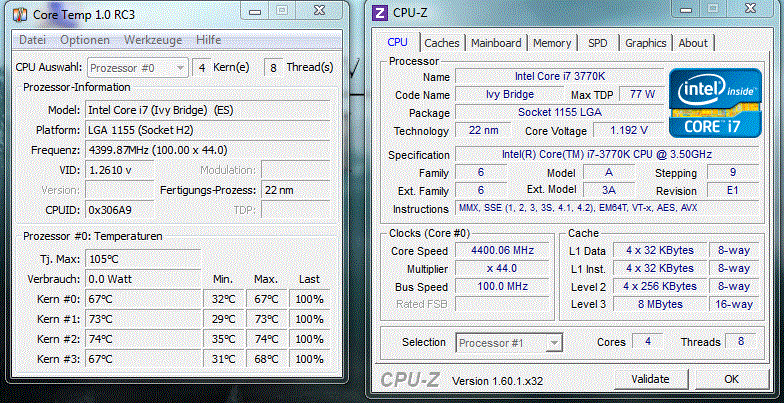The height and width of the screenshot is (403, 784).
Task: Click the Validate button in CPU-Z
Action: pyautogui.click(x=650, y=380)
